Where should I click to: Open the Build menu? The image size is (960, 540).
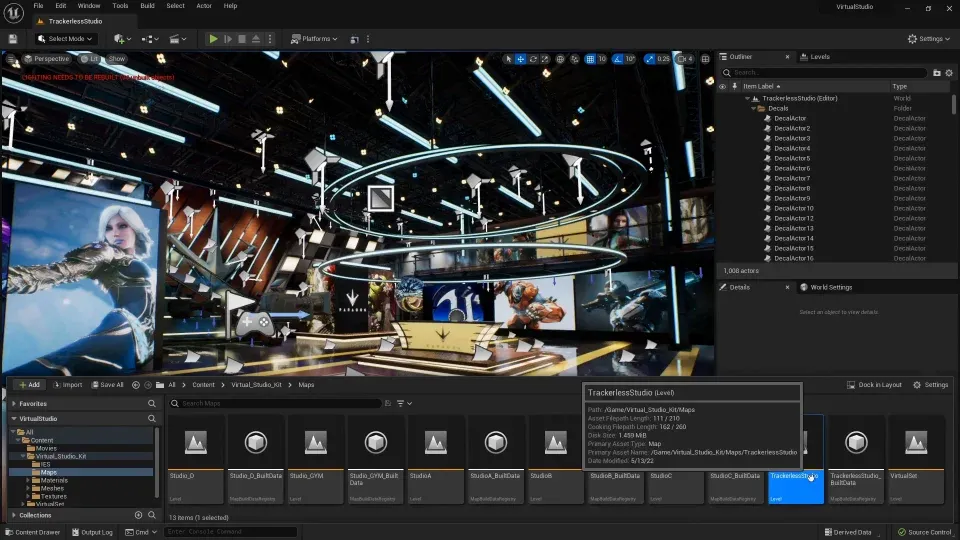[147, 6]
